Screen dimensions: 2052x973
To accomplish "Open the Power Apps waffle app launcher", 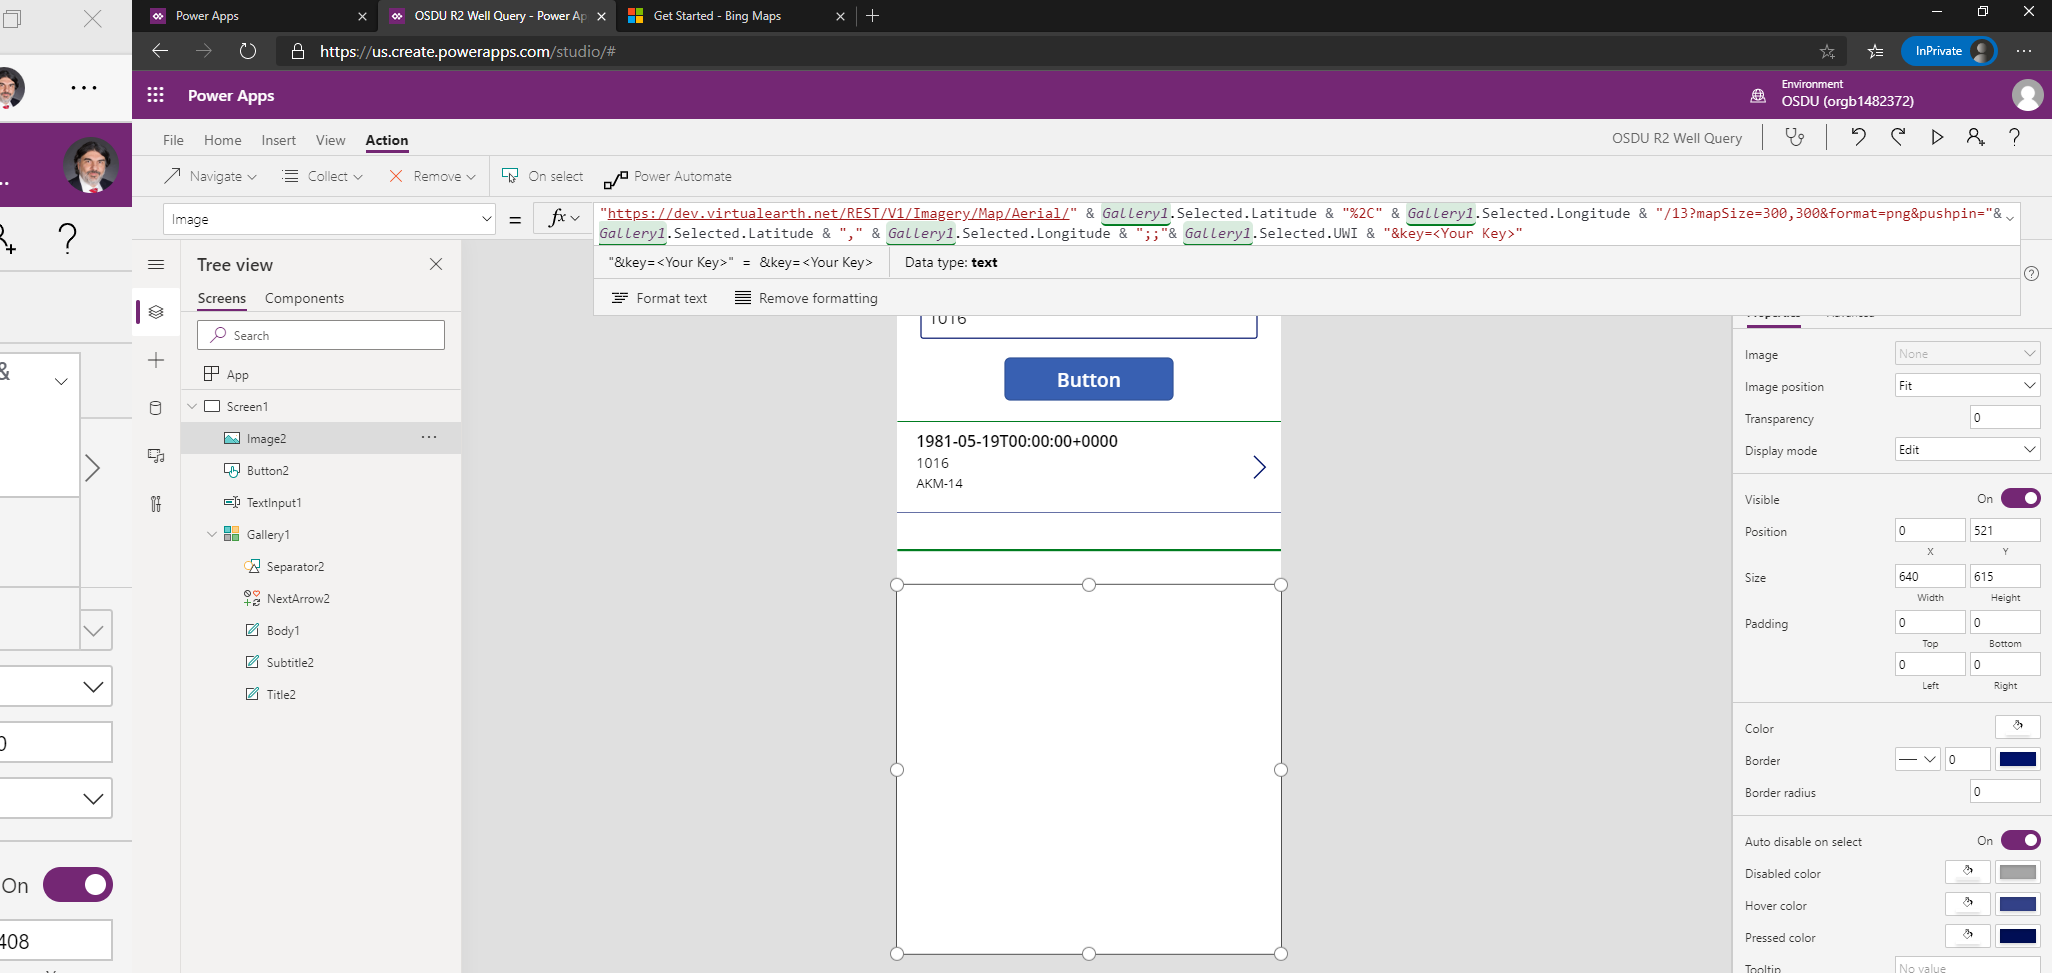I will [x=155, y=95].
